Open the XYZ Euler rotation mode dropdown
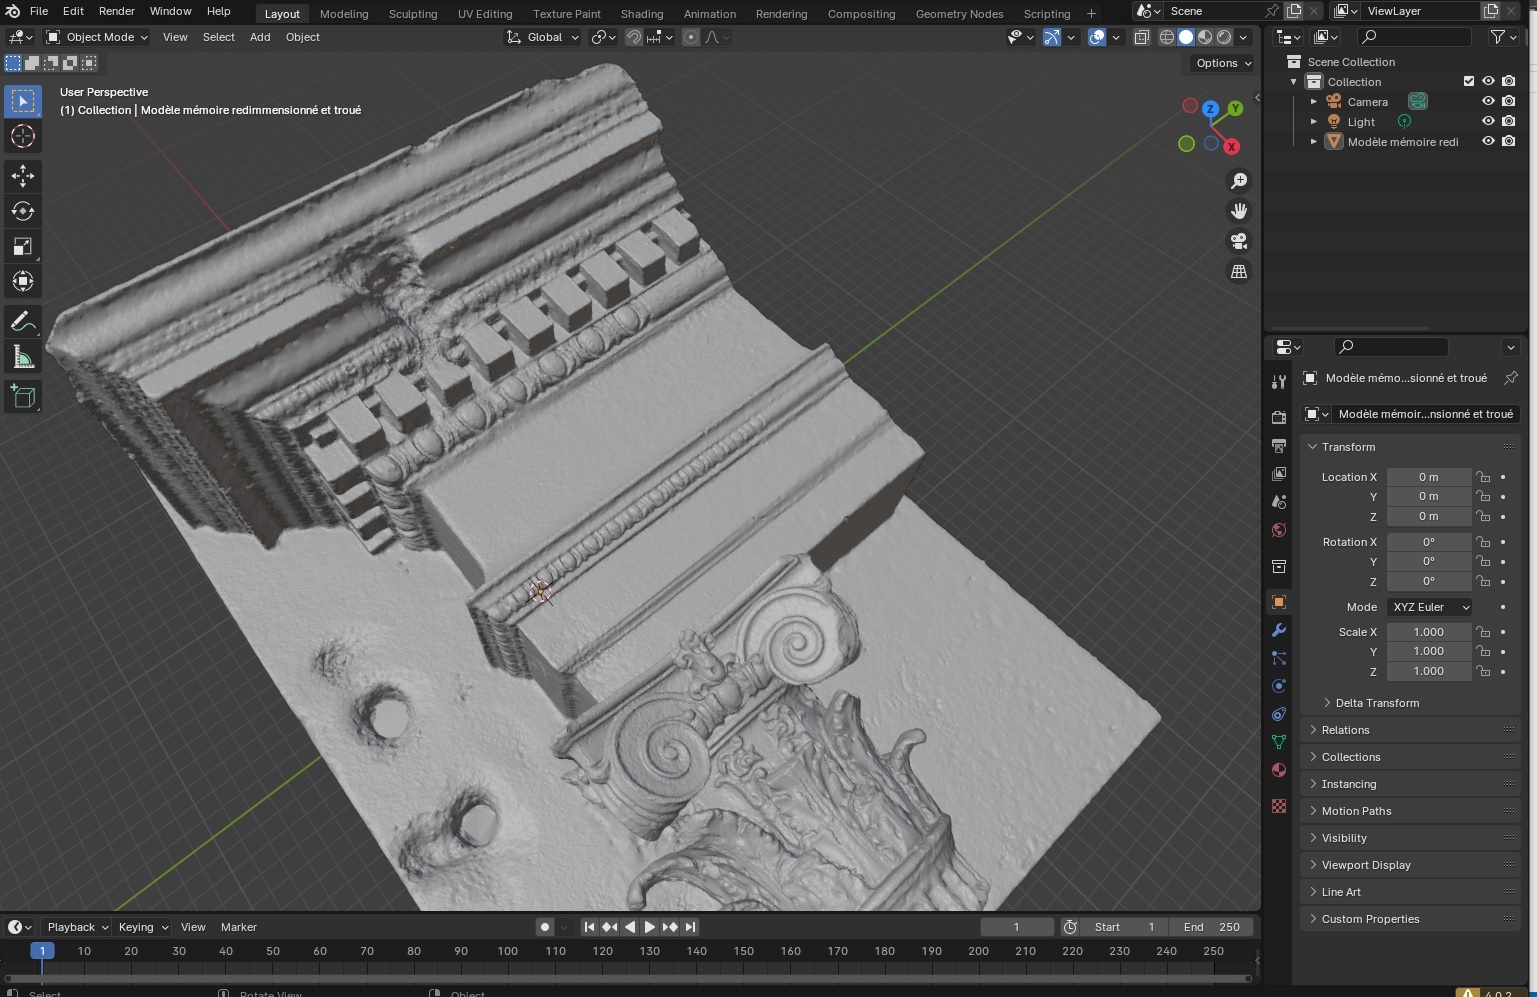The height and width of the screenshot is (997, 1537). [x=1430, y=607]
